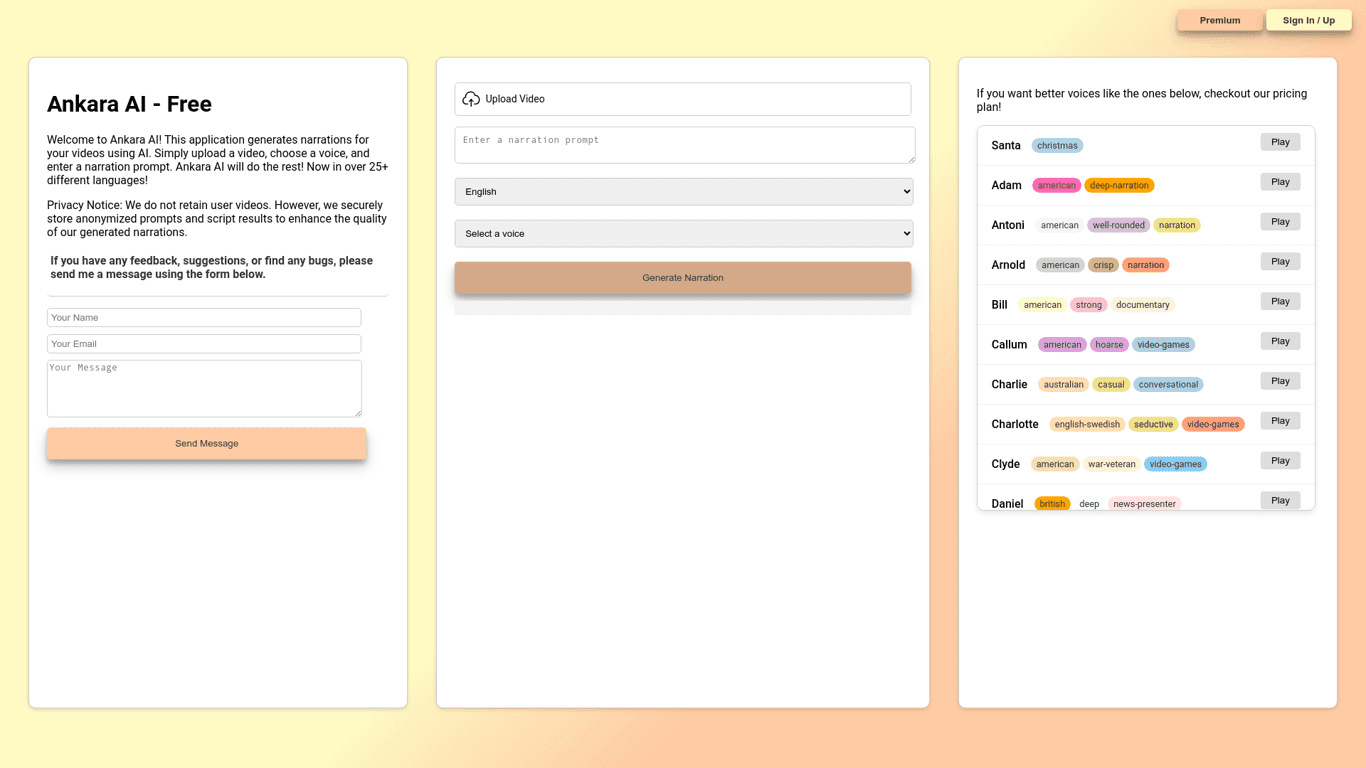Image resolution: width=1366 pixels, height=768 pixels.
Task: Go to Sign In / Up
Action: [x=1308, y=20]
